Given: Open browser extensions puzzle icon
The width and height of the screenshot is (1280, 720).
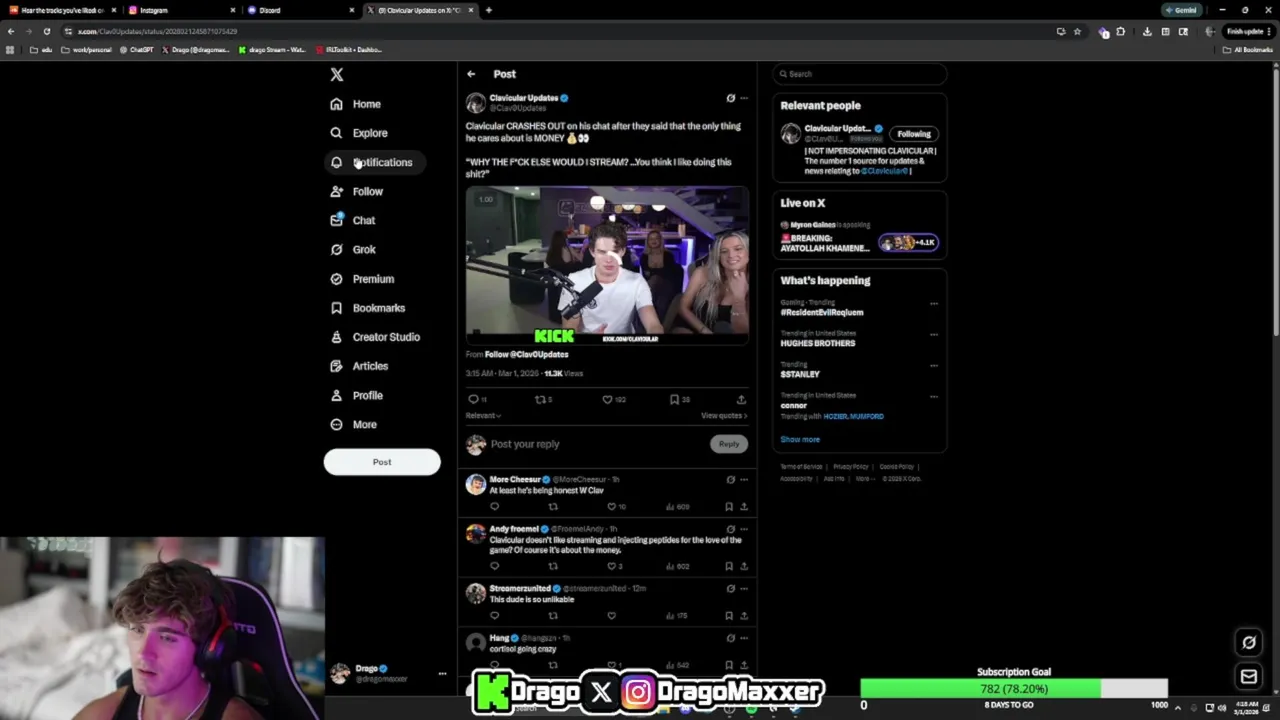Looking at the screenshot, I should point(1121,31).
